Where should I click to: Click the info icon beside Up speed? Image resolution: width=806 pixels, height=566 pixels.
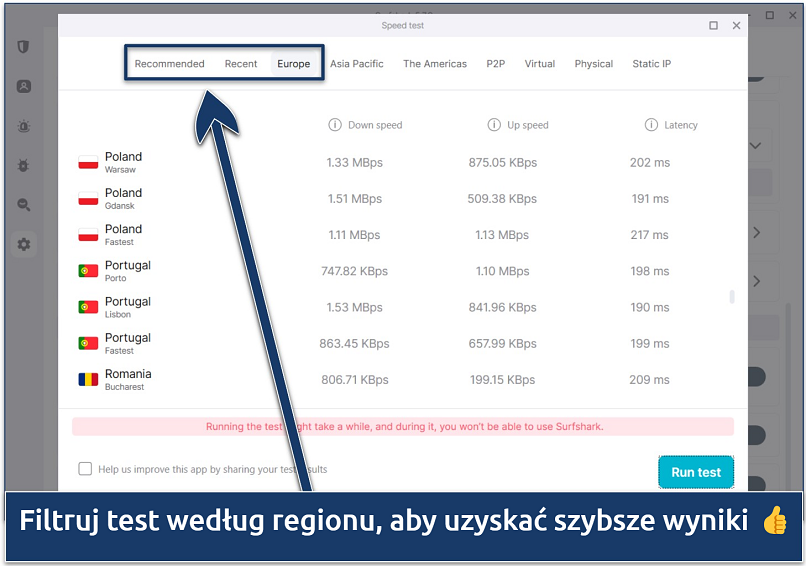click(x=494, y=125)
